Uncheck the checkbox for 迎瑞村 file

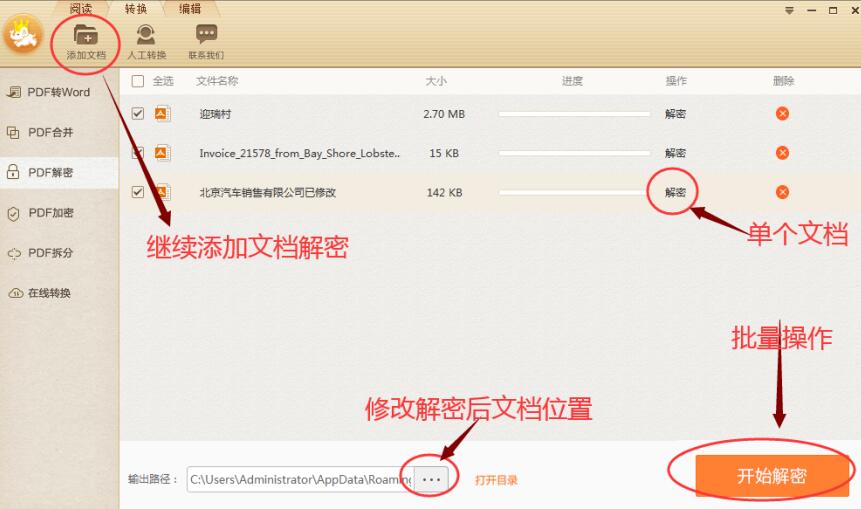[138, 114]
